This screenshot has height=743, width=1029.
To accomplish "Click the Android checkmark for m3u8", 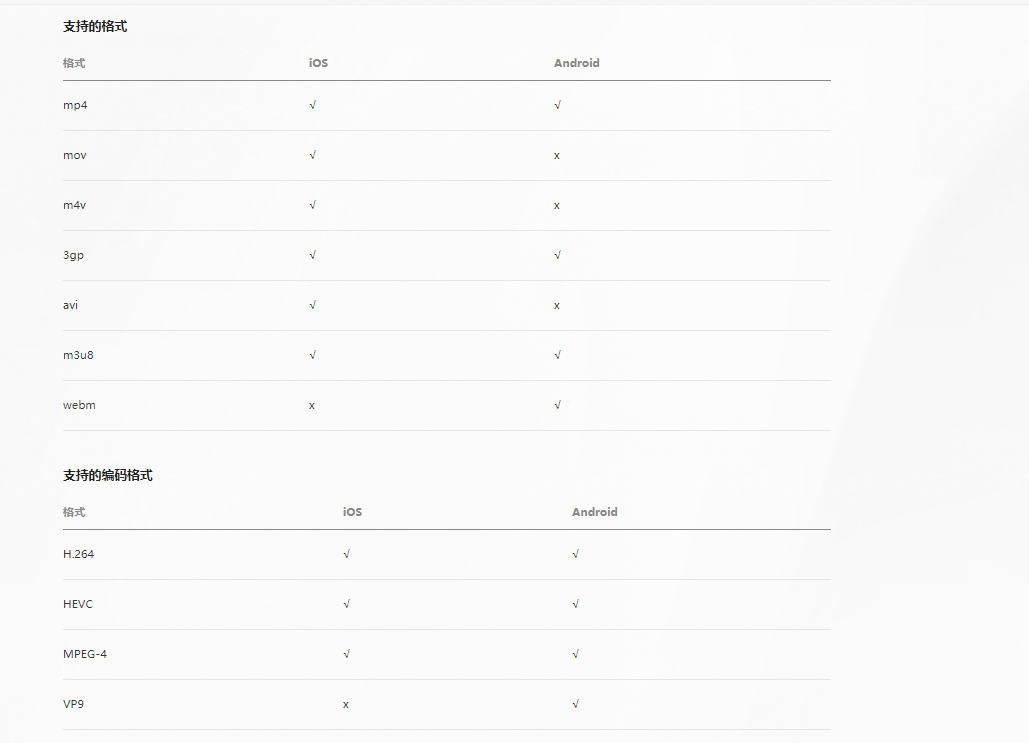I will [x=557, y=355].
